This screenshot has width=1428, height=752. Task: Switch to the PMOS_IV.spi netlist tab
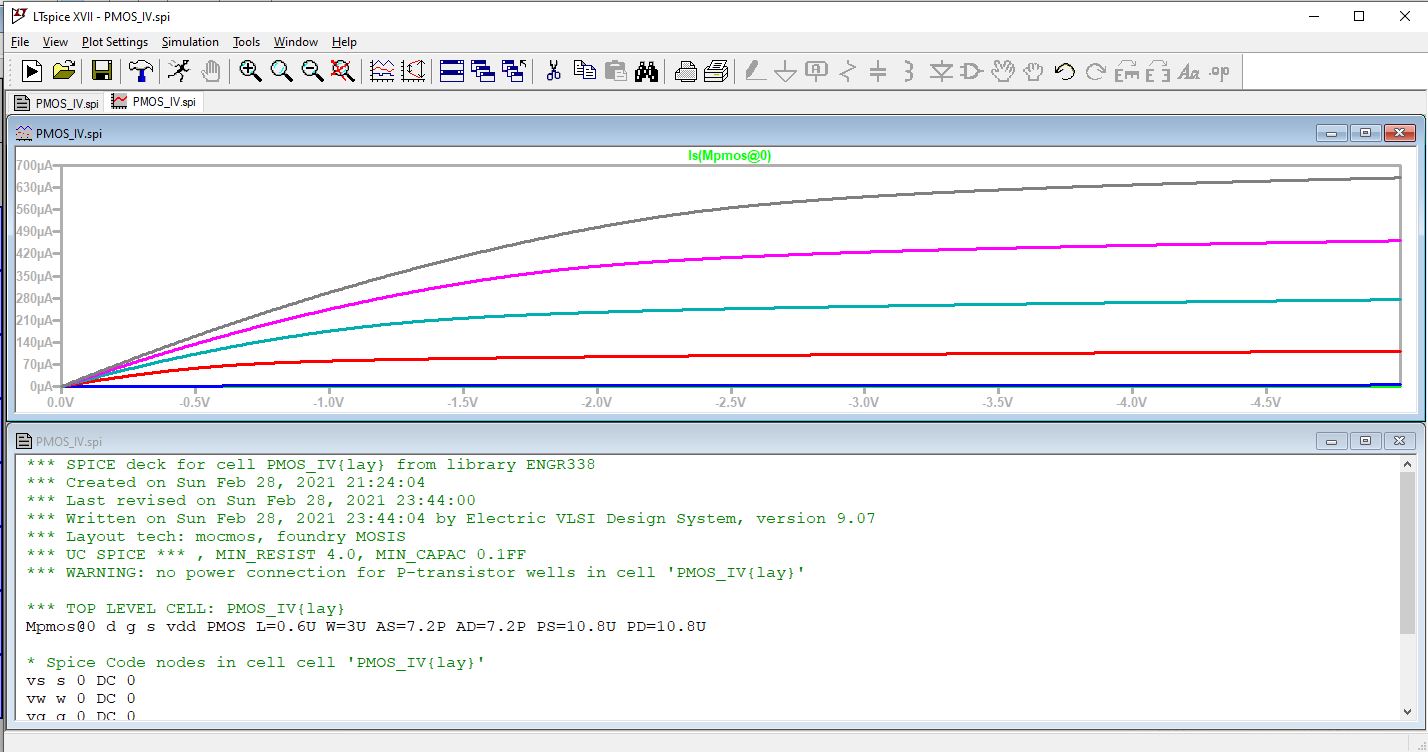pos(56,102)
